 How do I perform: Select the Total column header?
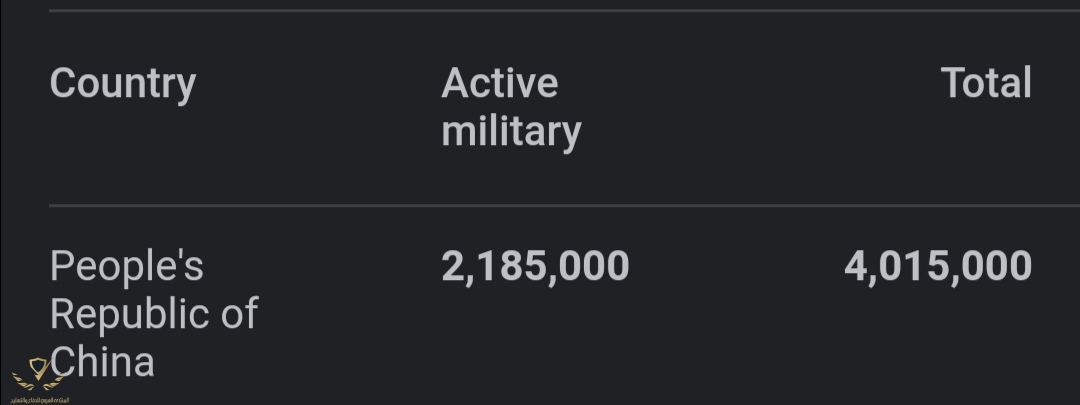click(x=986, y=83)
